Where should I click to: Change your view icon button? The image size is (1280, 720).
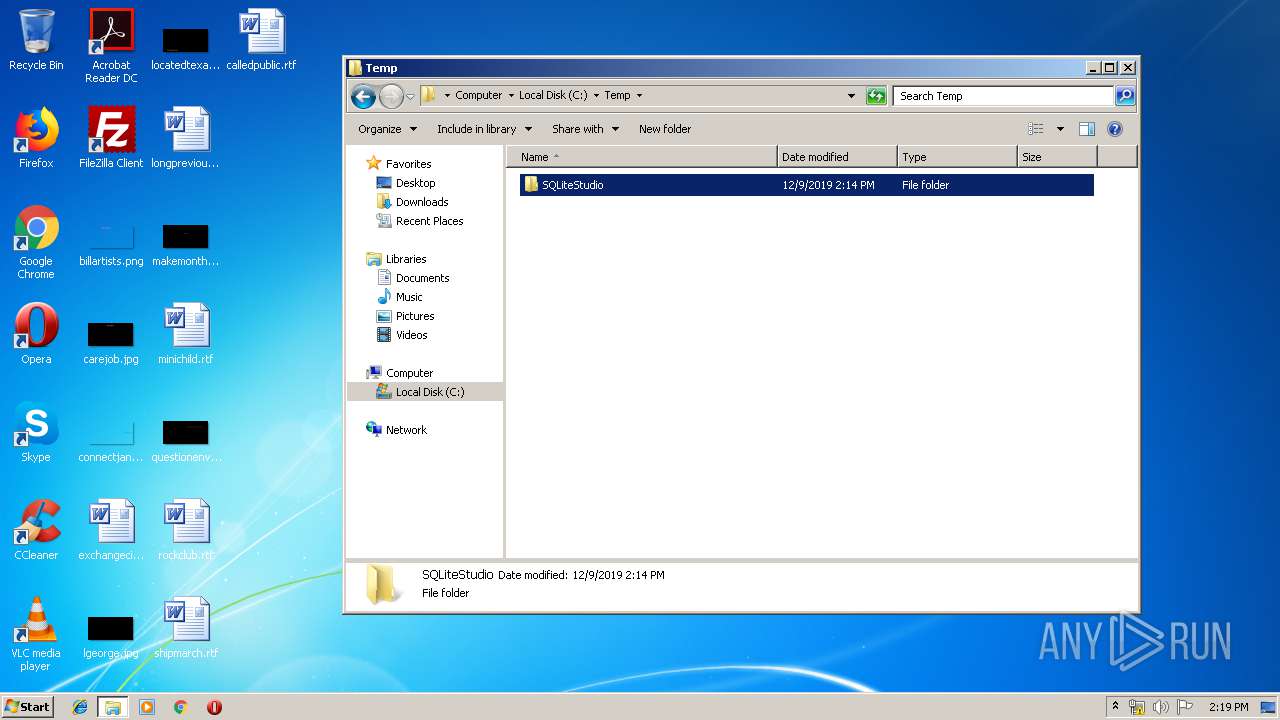pyautogui.click(x=1036, y=129)
